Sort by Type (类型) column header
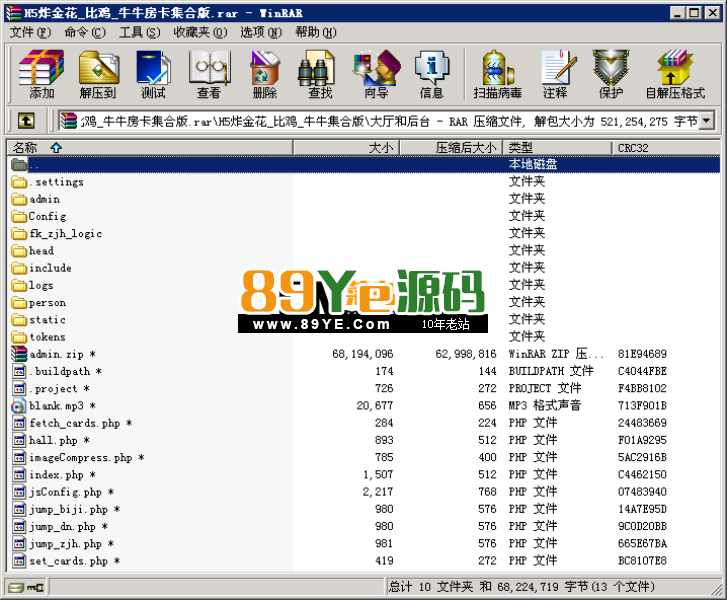 tap(558, 148)
